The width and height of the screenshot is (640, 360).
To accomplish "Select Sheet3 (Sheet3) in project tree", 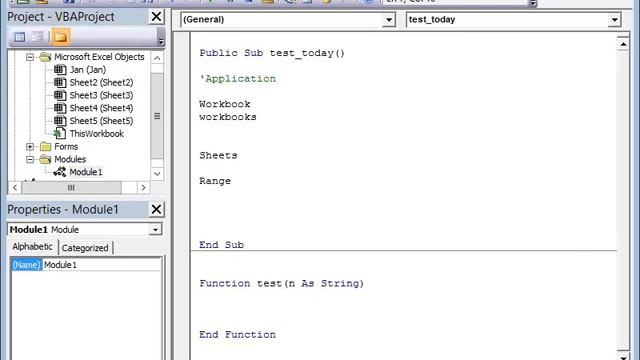I will (x=101, y=95).
